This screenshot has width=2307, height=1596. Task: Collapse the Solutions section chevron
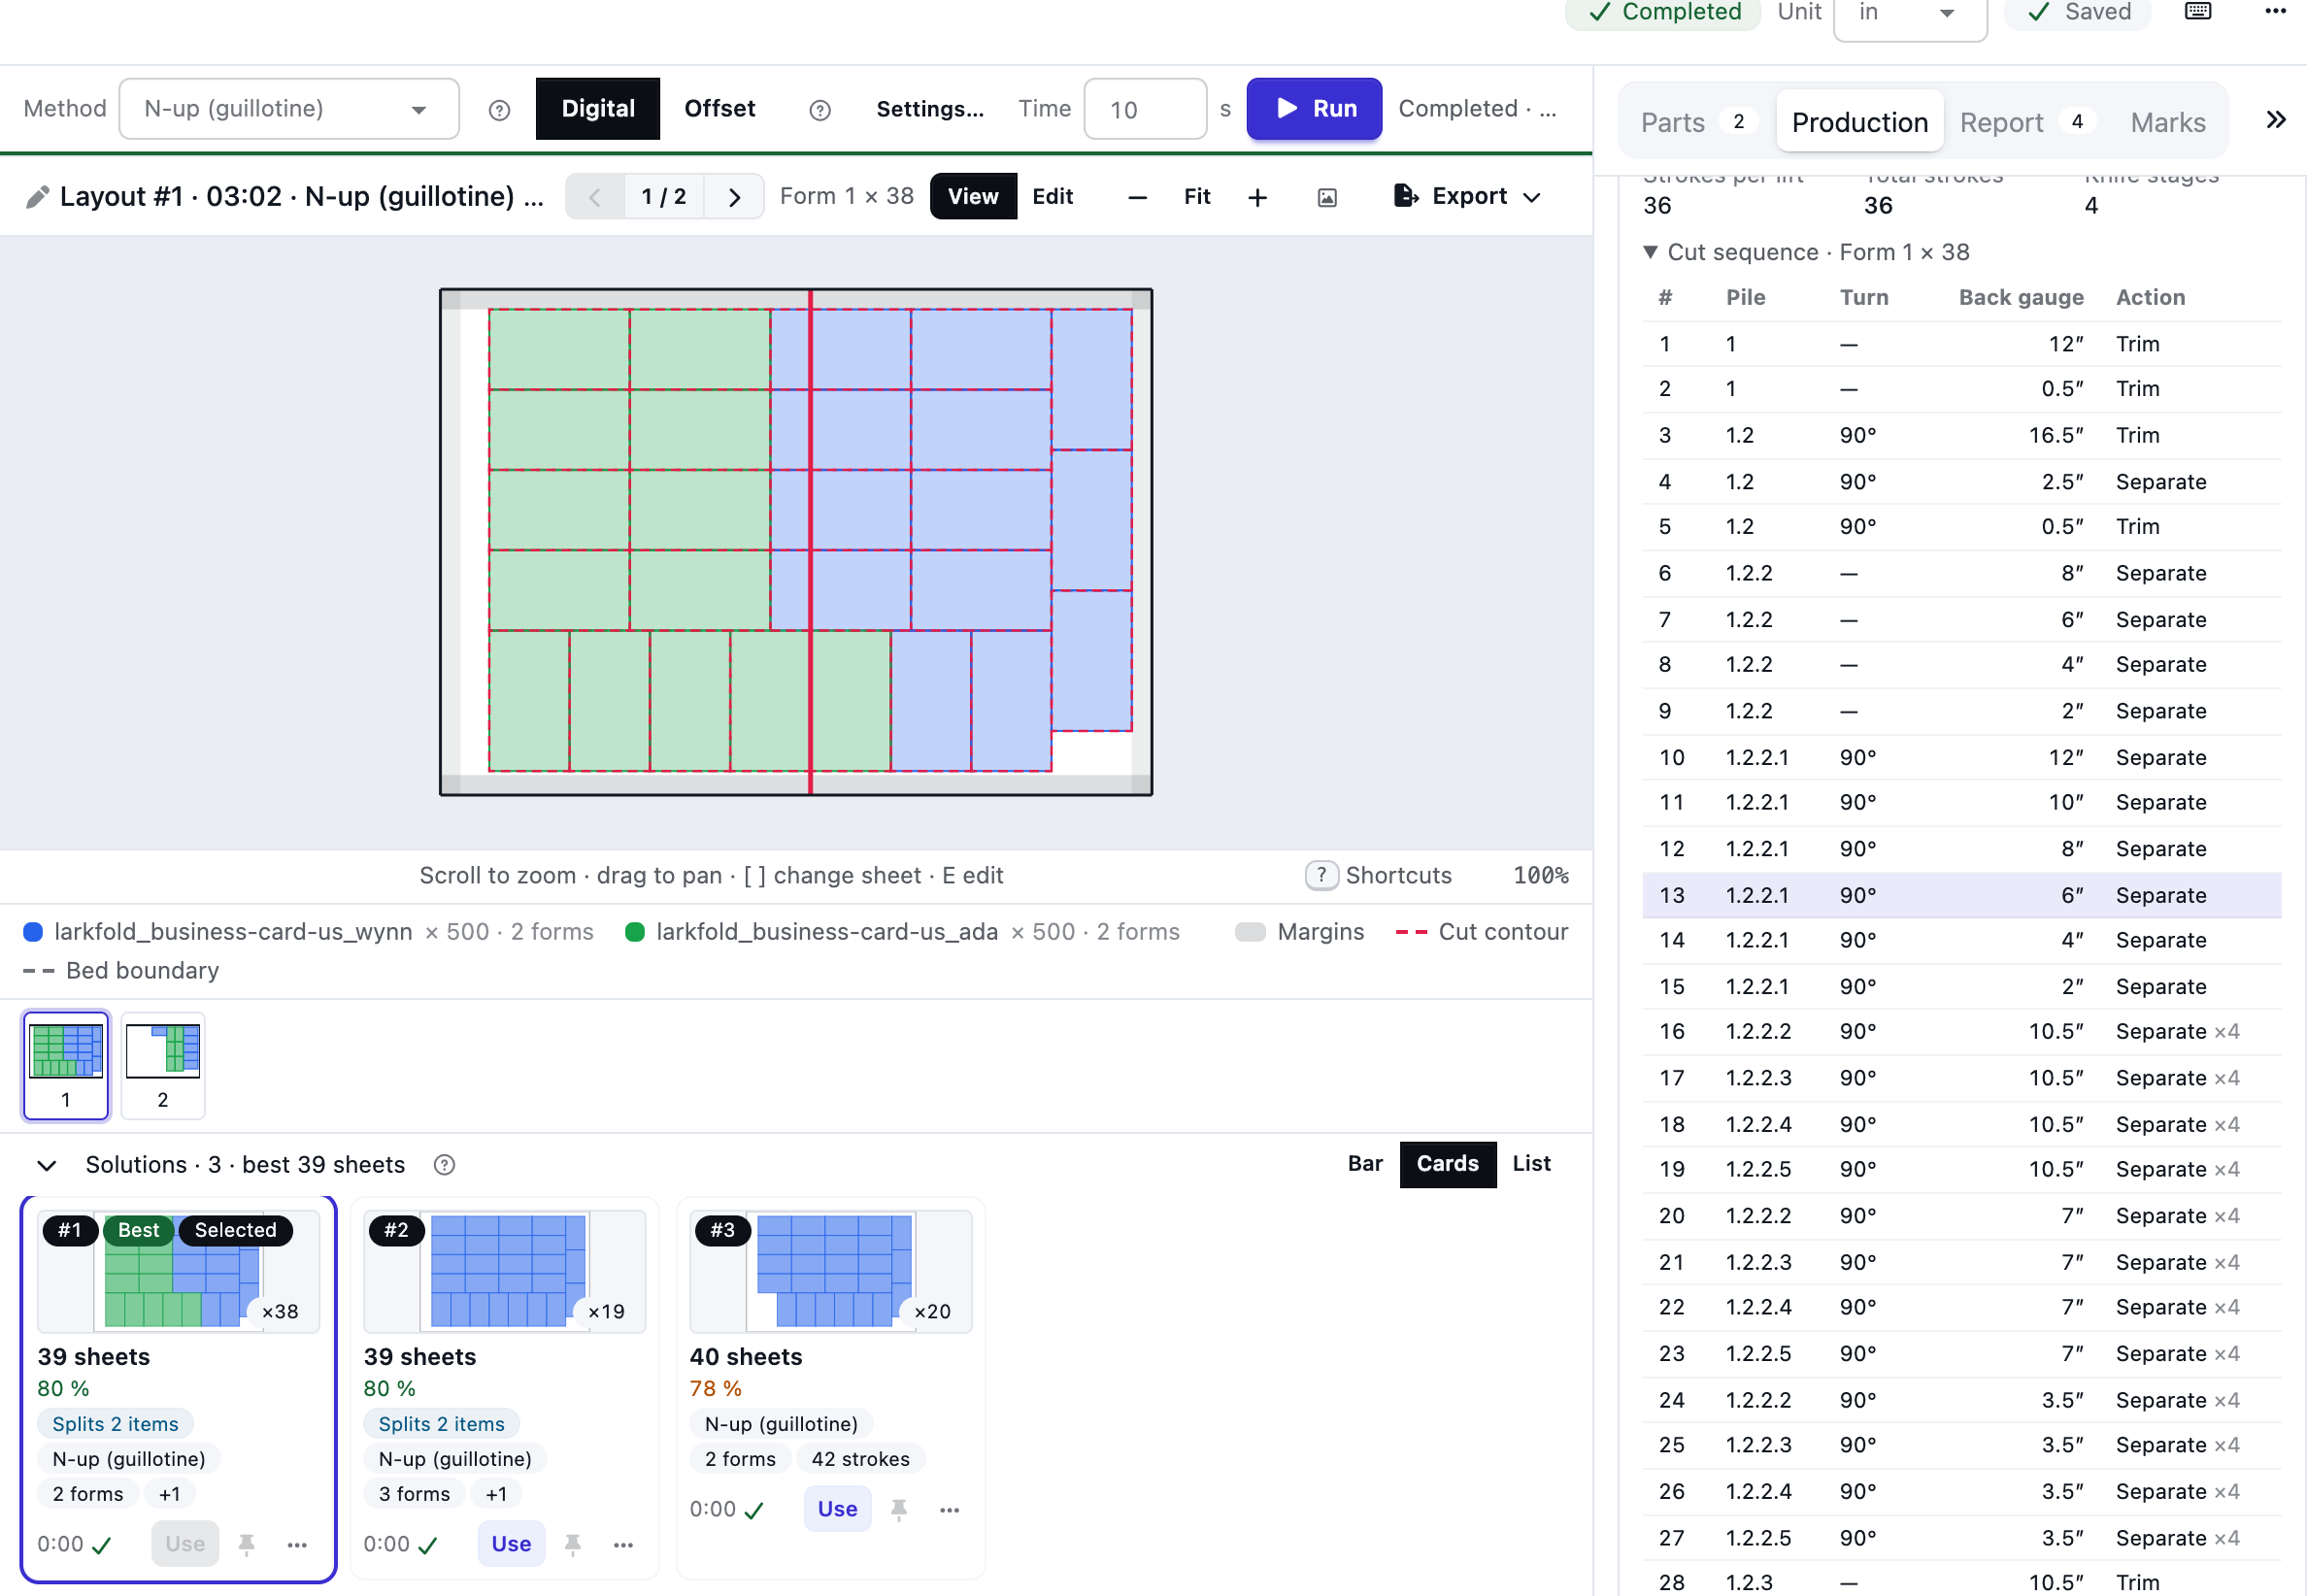click(x=46, y=1165)
